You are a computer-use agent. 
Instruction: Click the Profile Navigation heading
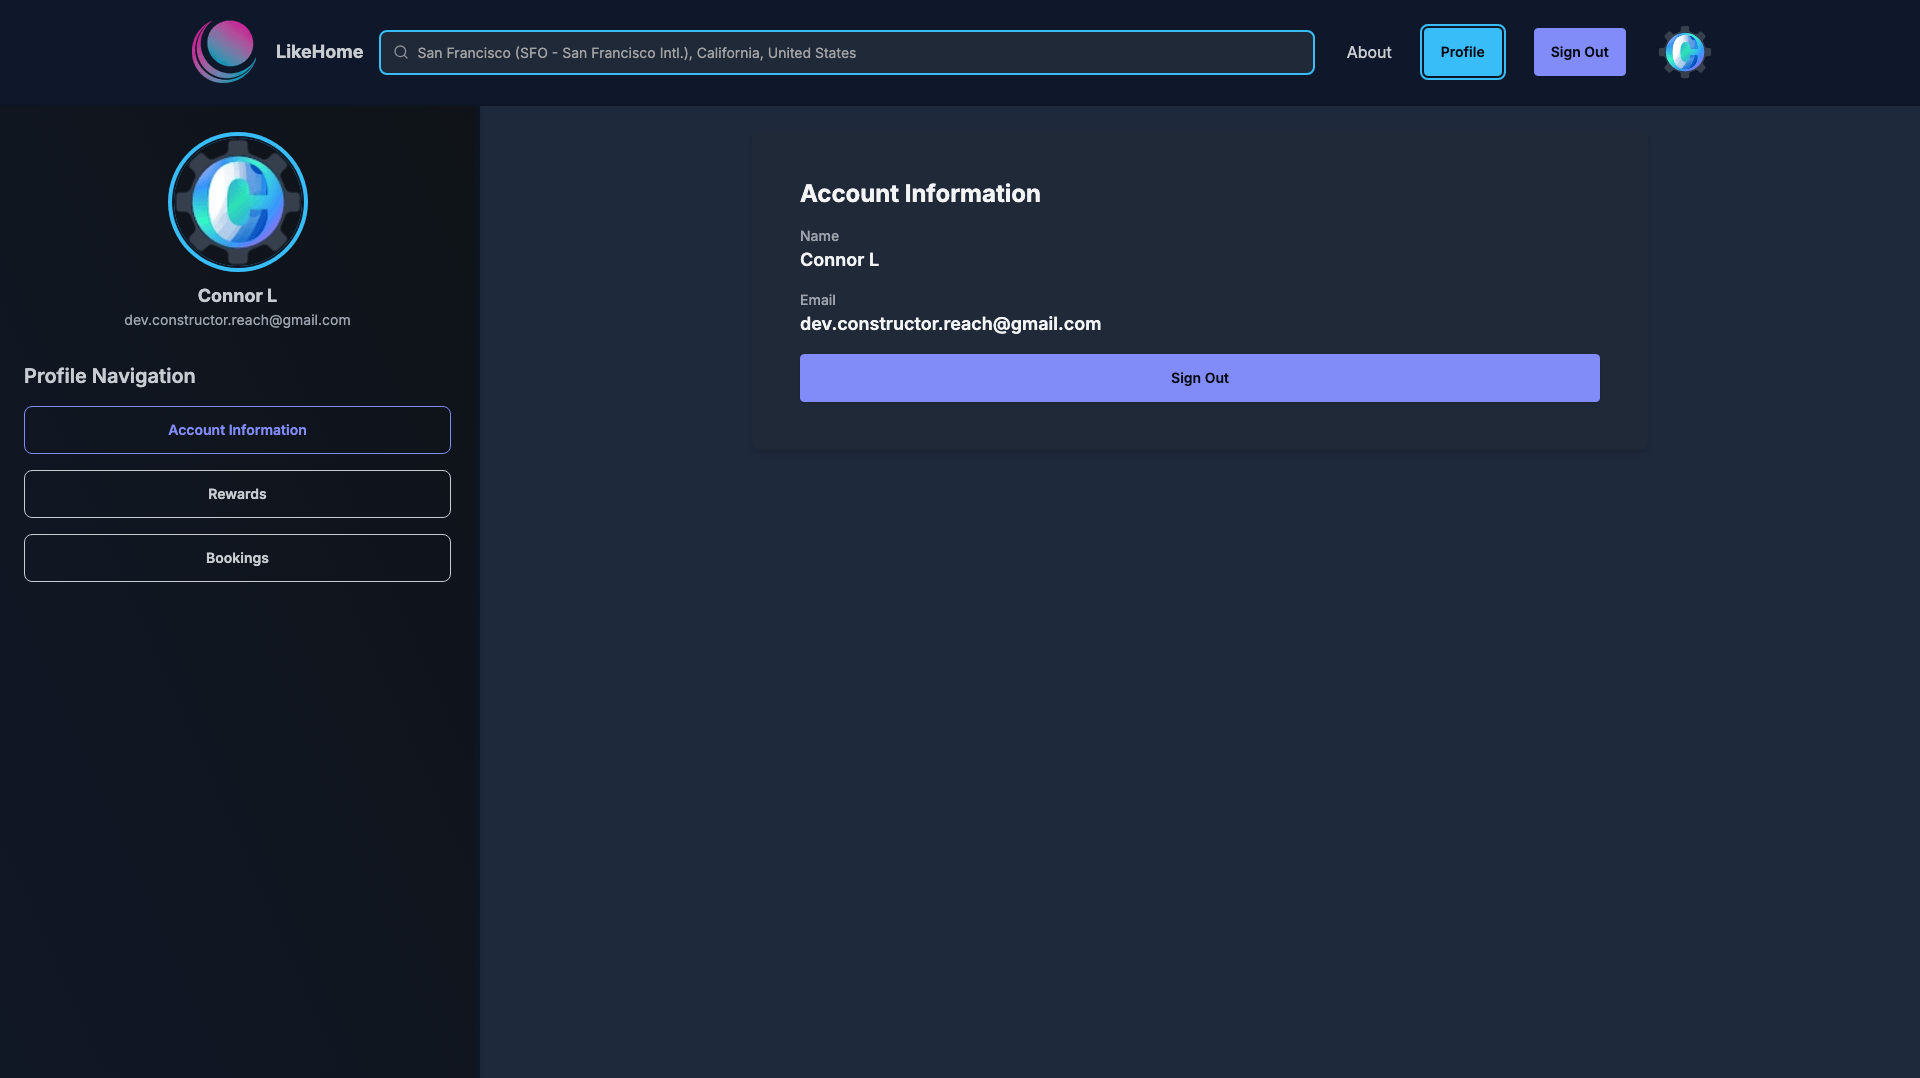pyautogui.click(x=110, y=376)
